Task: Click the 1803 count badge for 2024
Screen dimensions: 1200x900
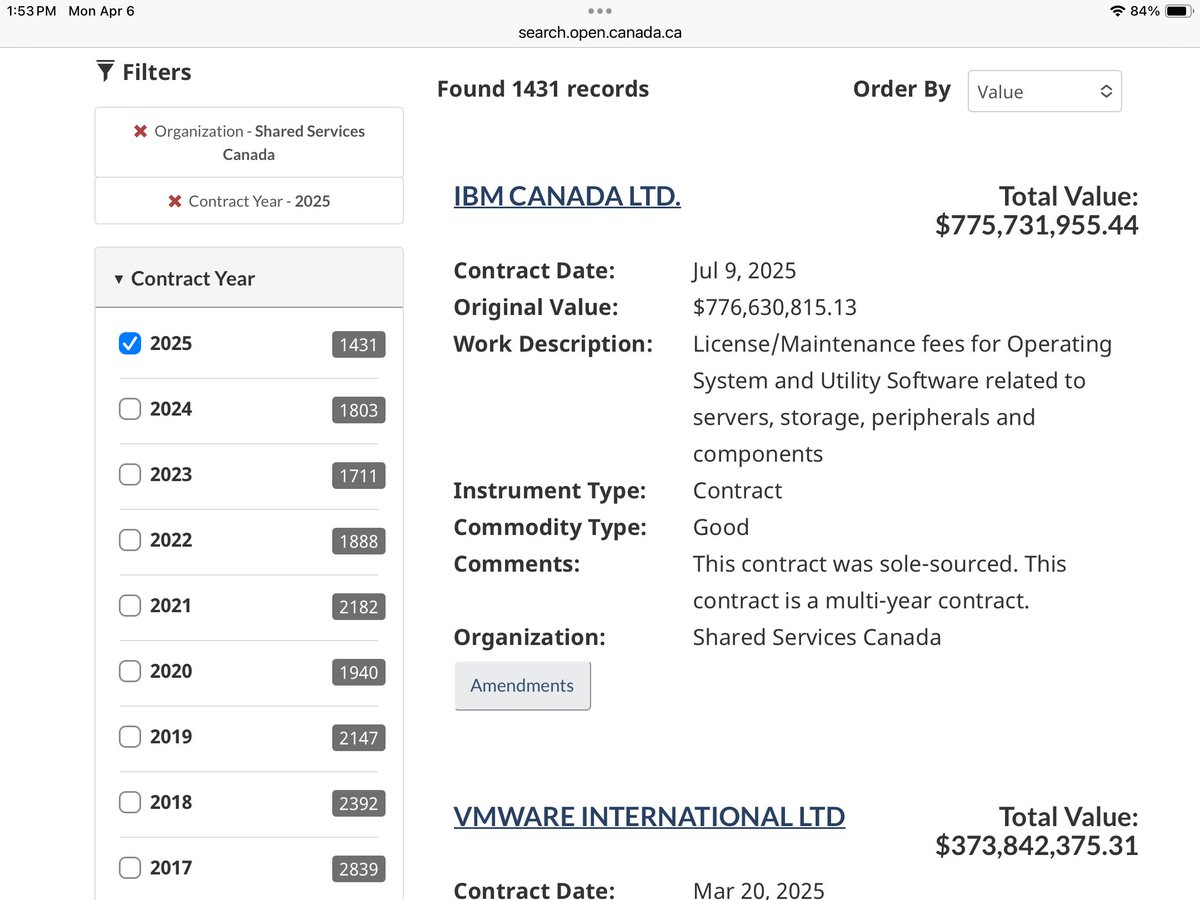Action: (x=358, y=411)
